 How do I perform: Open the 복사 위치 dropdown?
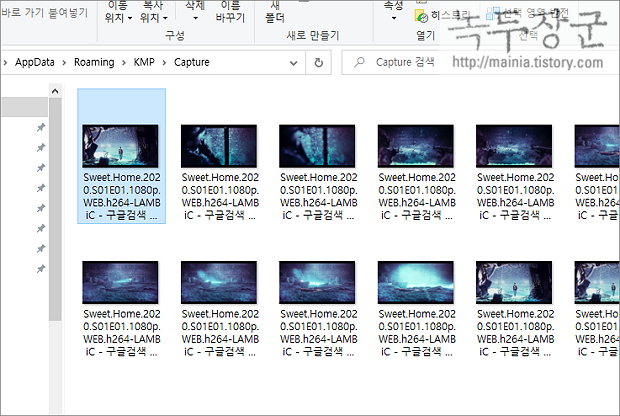click(153, 11)
